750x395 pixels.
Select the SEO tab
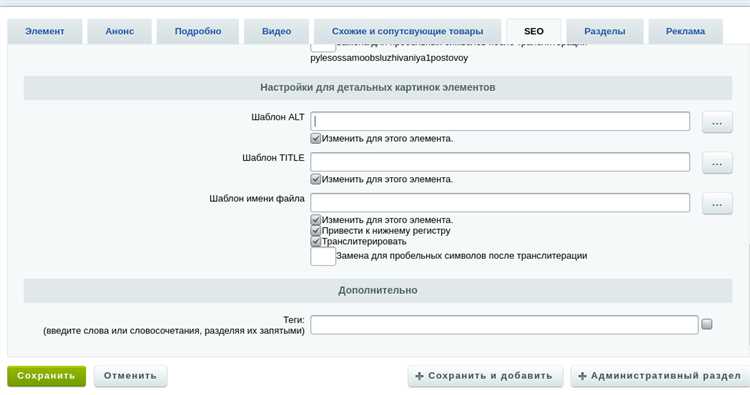tap(534, 32)
